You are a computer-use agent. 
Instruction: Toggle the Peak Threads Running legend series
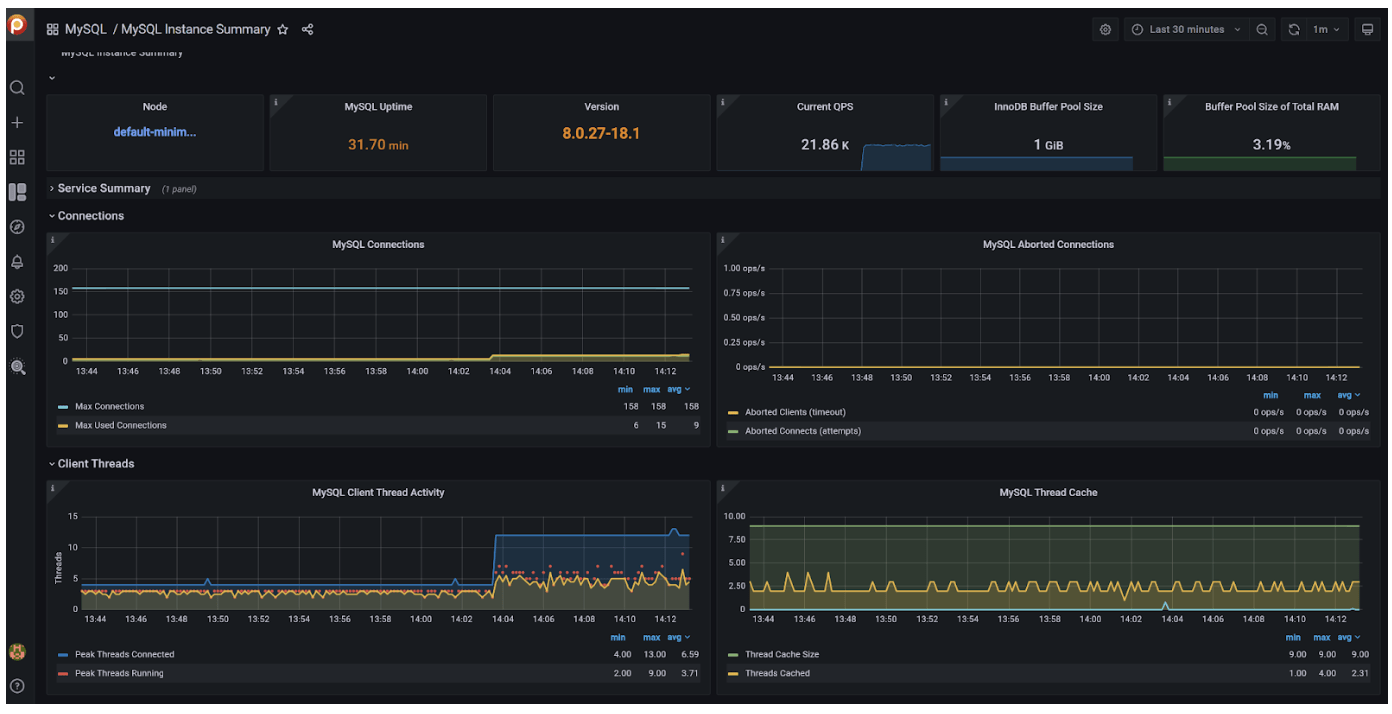[119, 673]
